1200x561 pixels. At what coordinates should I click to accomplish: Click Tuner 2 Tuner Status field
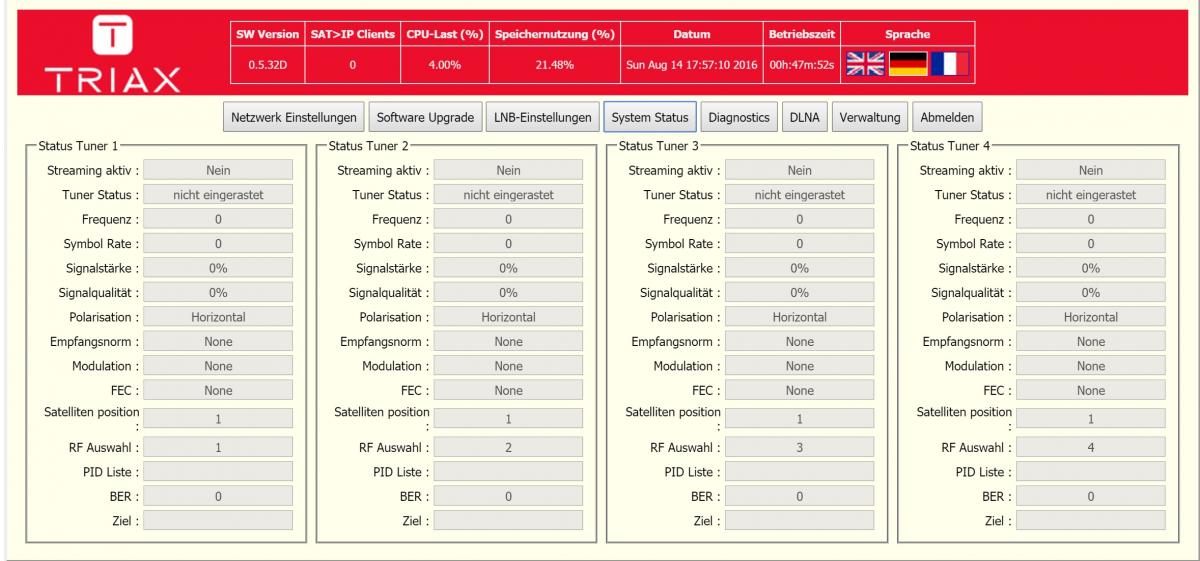click(x=508, y=195)
